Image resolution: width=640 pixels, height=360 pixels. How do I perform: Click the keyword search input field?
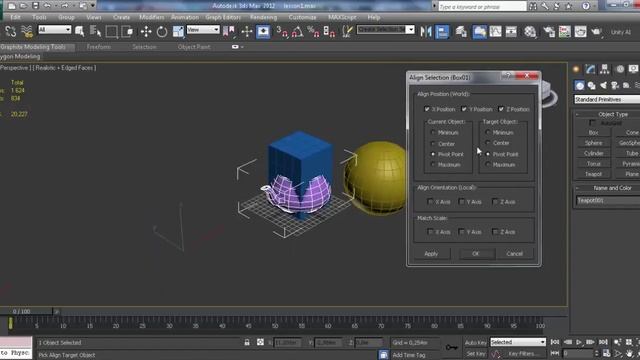482,7
